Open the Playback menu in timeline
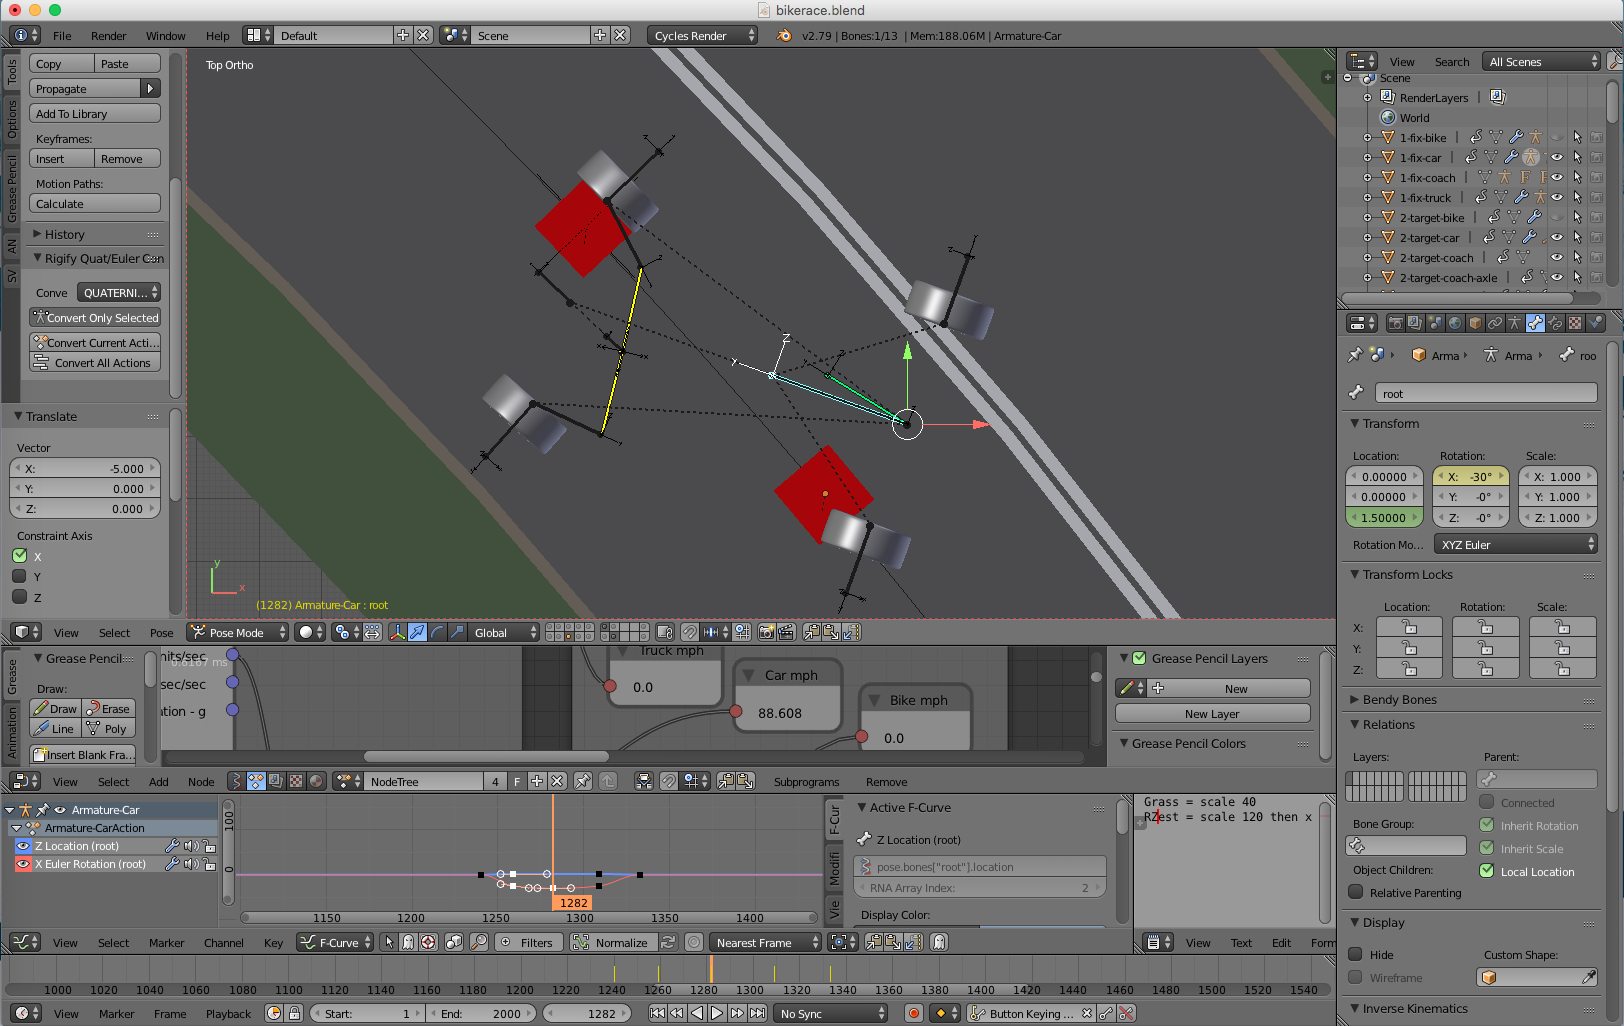1624x1026 pixels. 228,1013
